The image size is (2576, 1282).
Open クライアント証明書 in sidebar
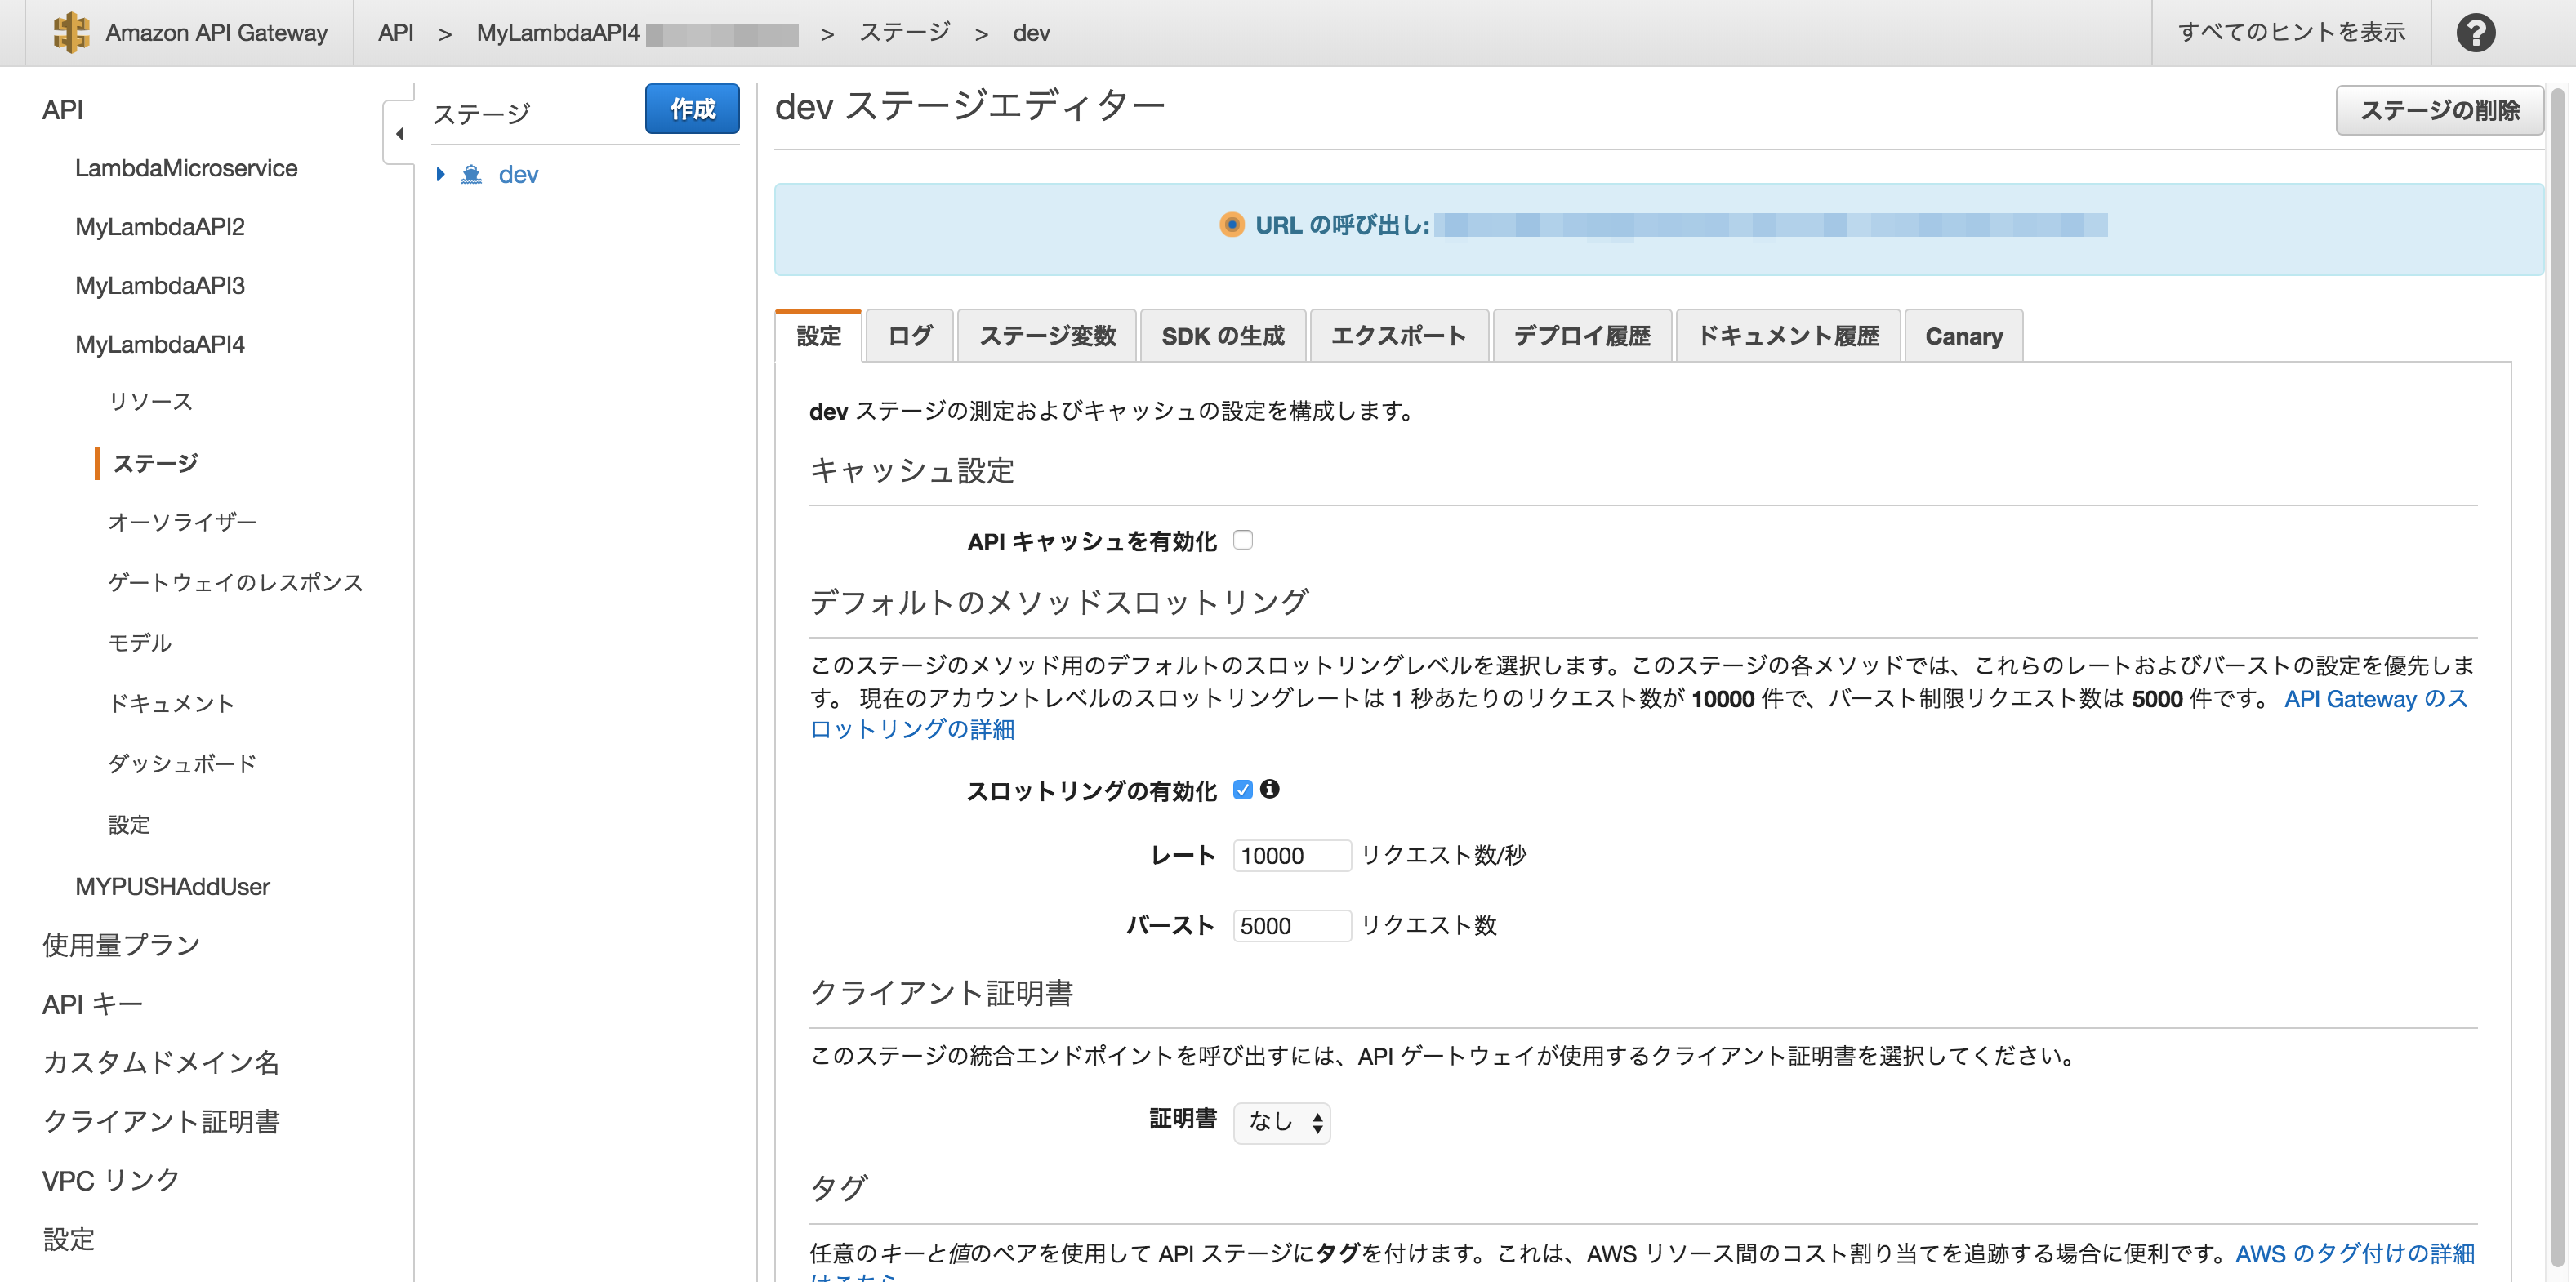161,1121
